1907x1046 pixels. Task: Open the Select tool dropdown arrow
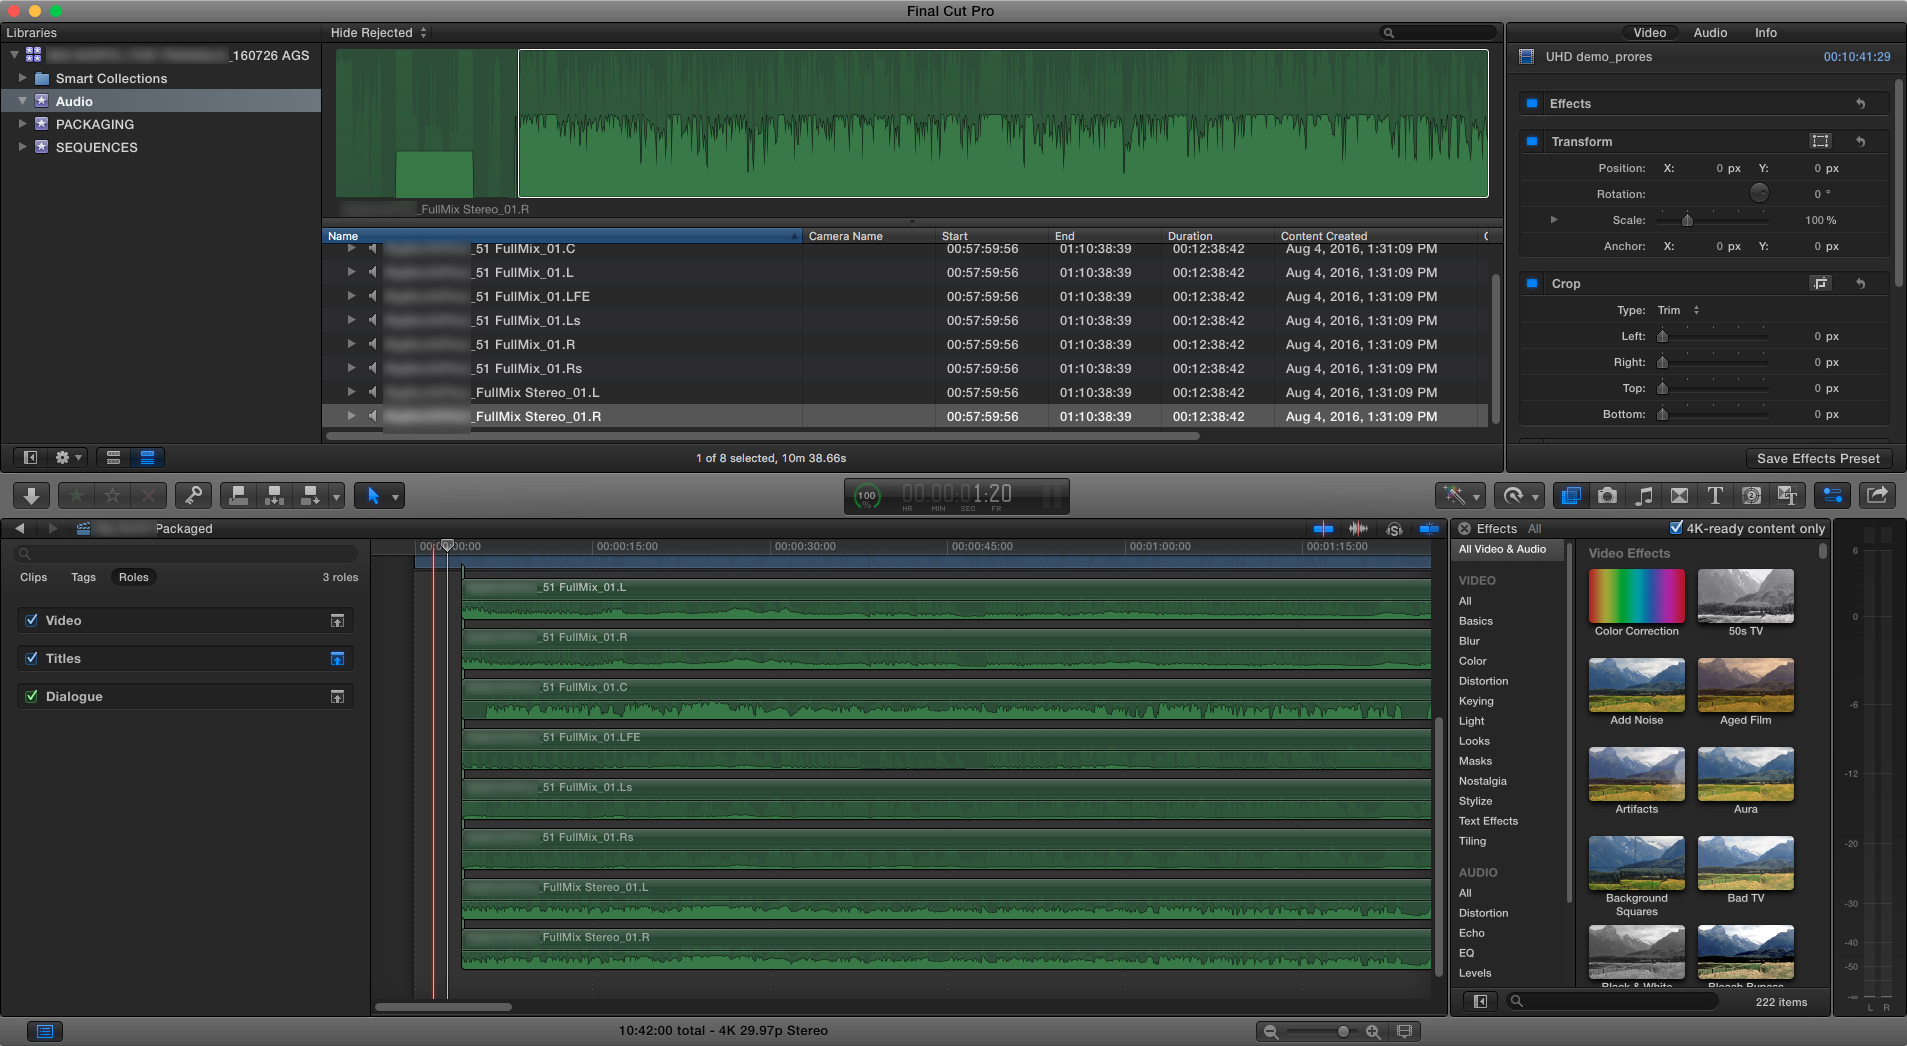(395, 496)
